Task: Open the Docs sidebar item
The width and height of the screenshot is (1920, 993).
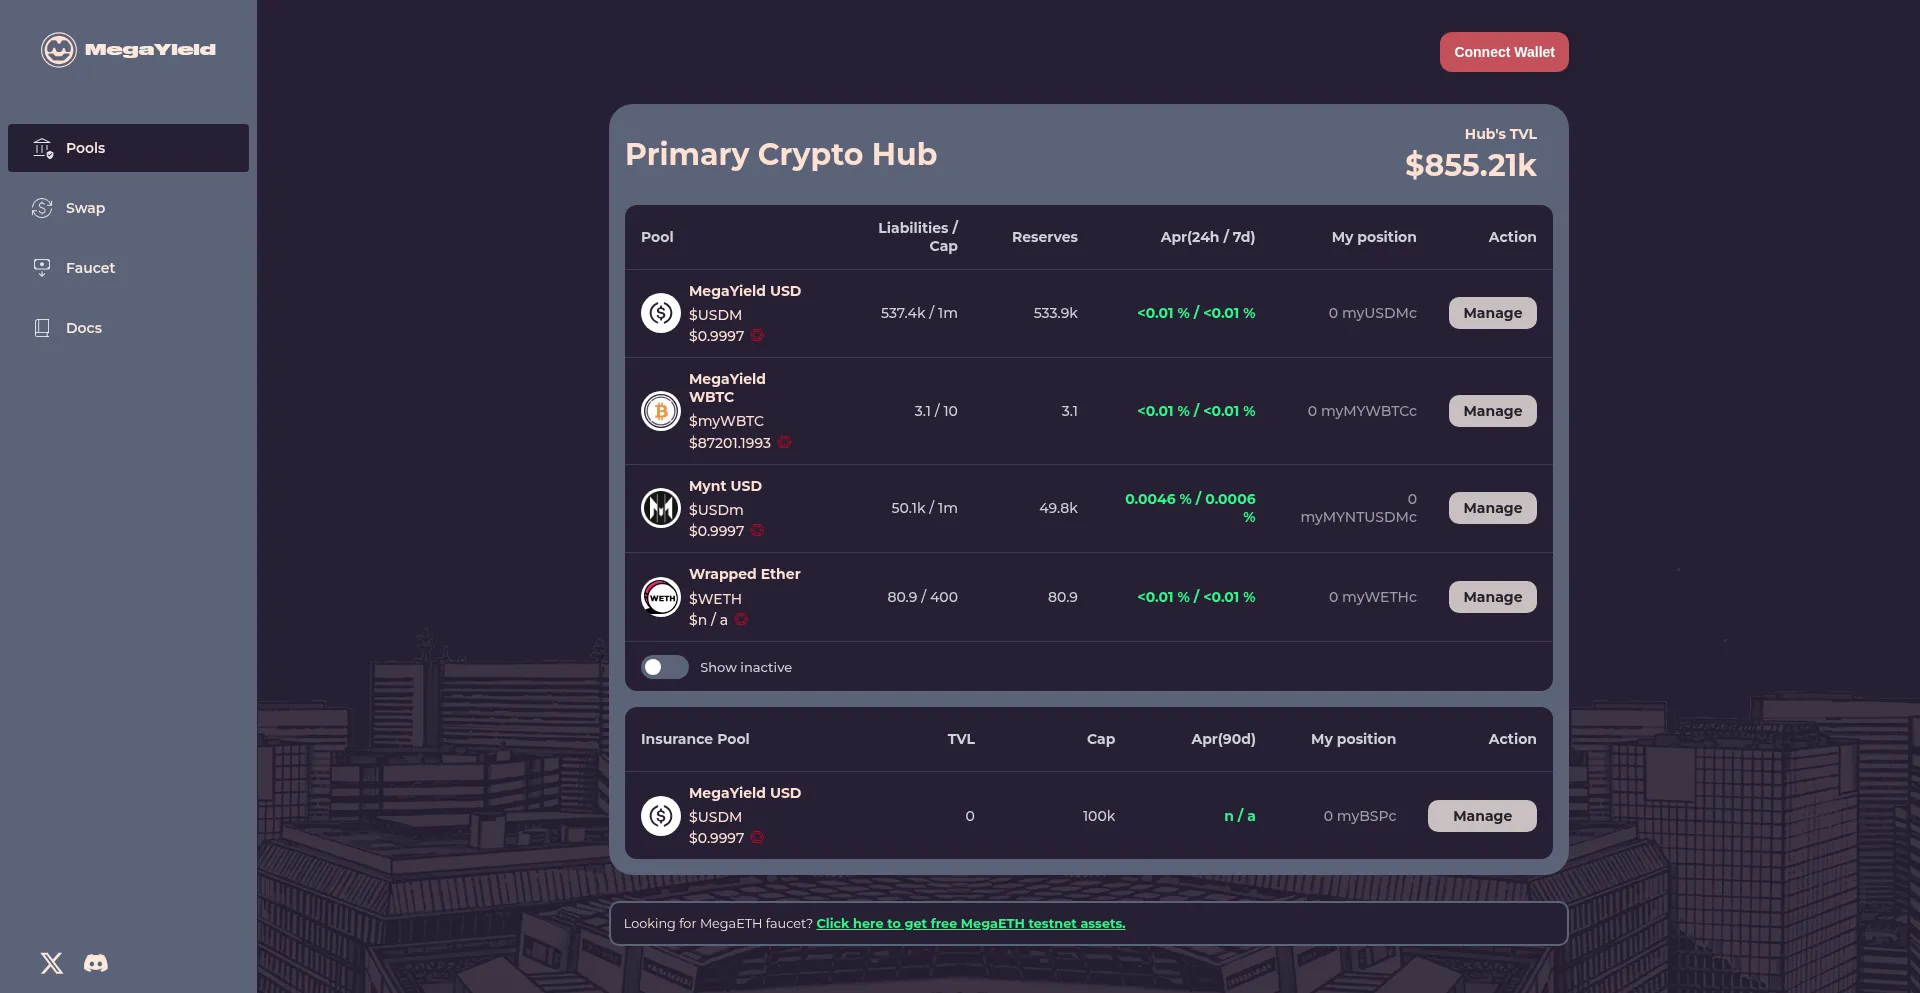Action: pyautogui.click(x=83, y=328)
